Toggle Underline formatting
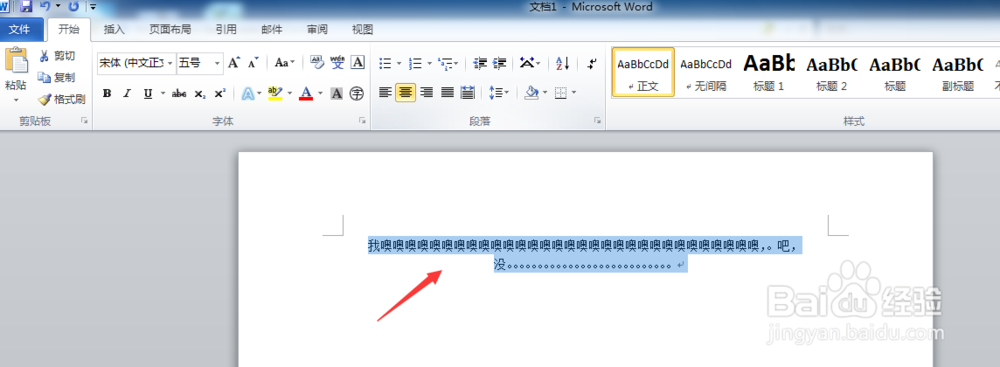The image size is (1000, 367). click(148, 94)
